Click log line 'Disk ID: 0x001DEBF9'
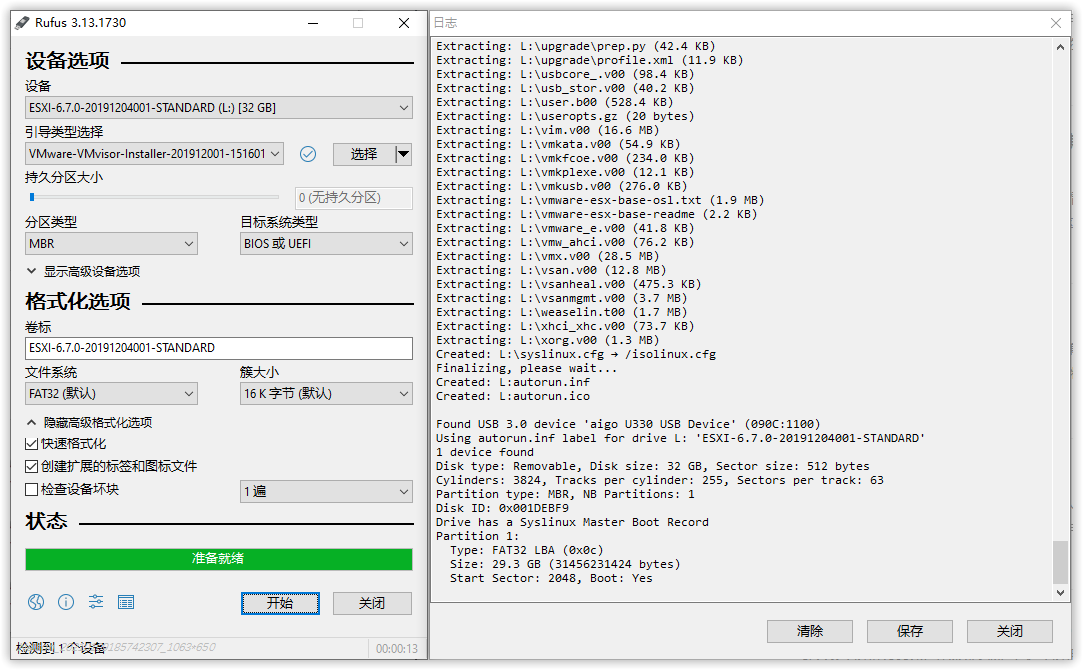The width and height of the screenshot is (1083, 670). (502, 508)
